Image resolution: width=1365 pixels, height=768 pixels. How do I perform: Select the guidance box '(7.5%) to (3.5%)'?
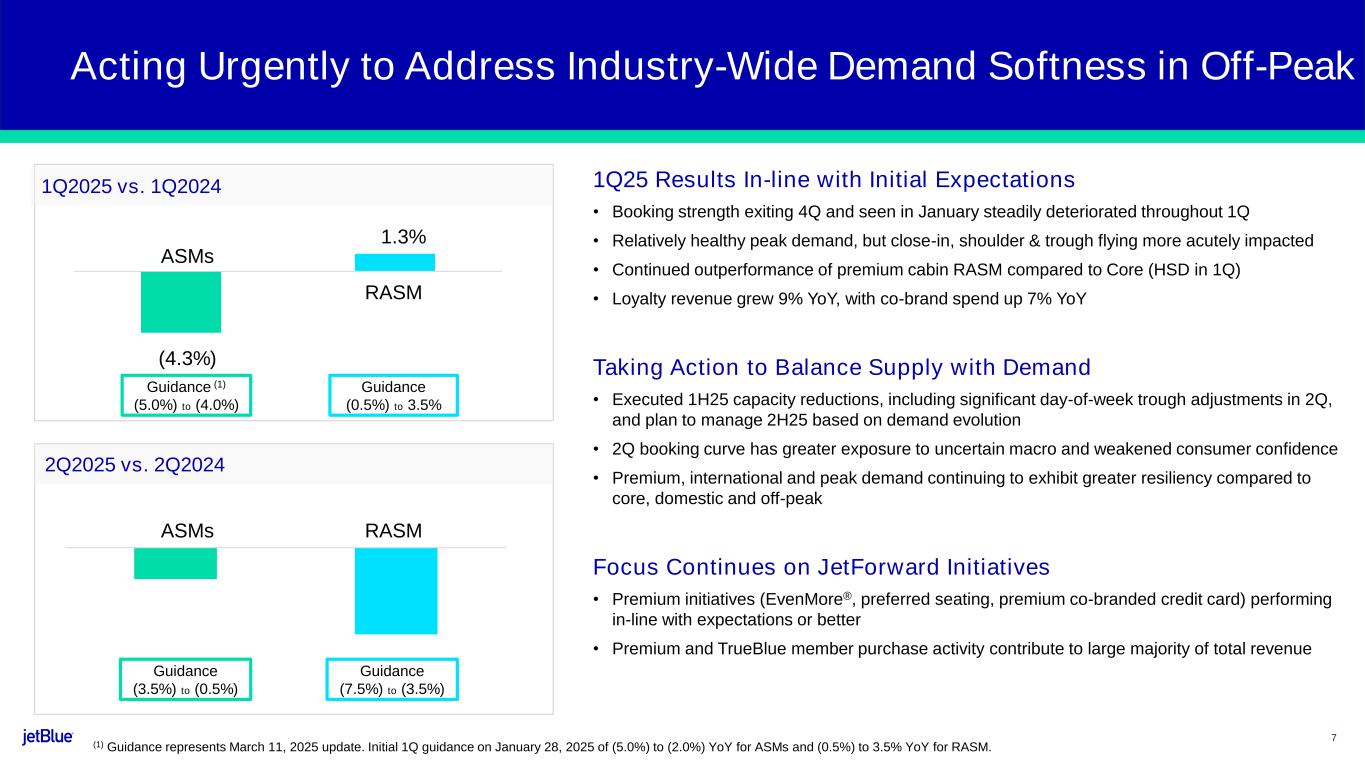tap(393, 679)
